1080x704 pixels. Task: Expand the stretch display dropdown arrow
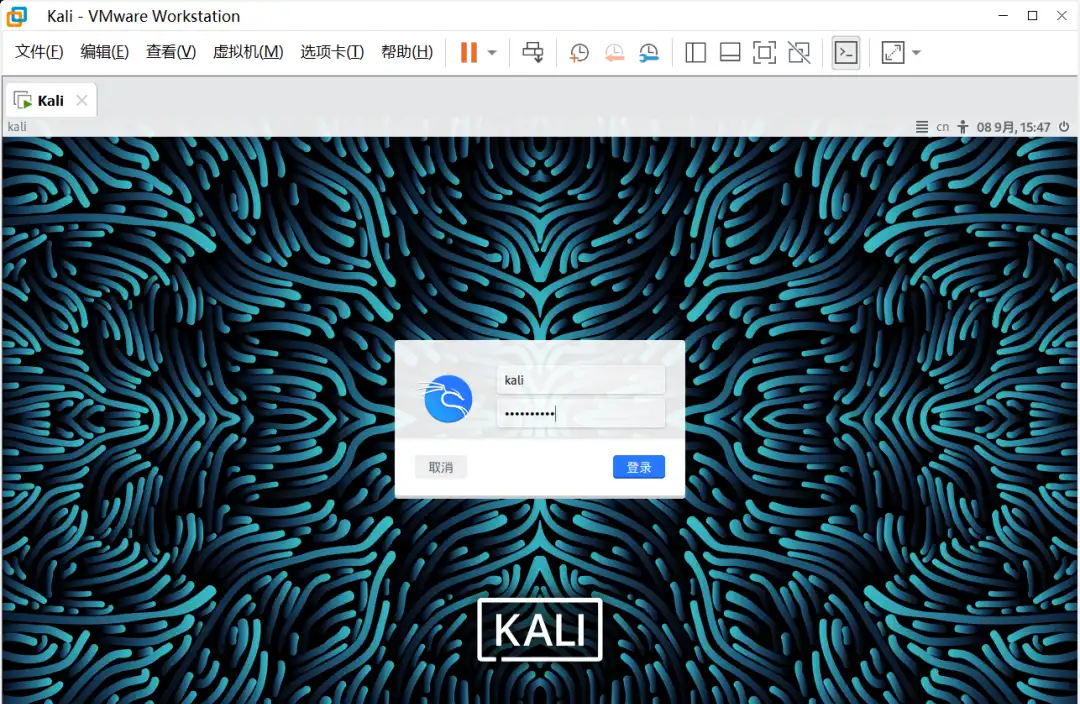tap(916, 53)
